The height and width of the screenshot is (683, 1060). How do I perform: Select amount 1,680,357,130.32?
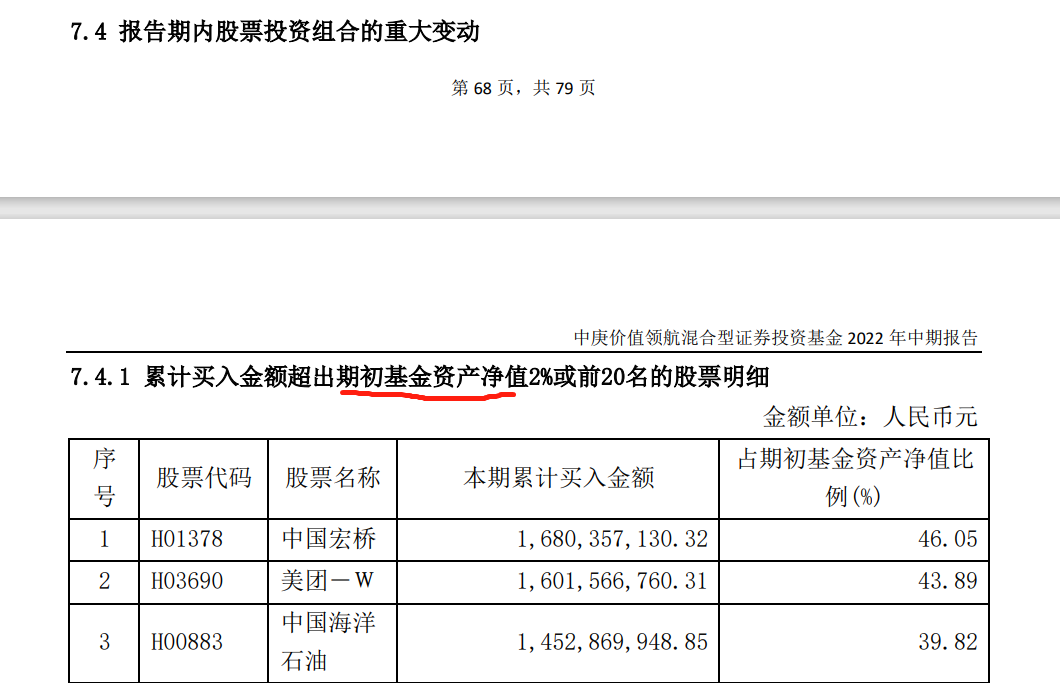tap(612, 539)
